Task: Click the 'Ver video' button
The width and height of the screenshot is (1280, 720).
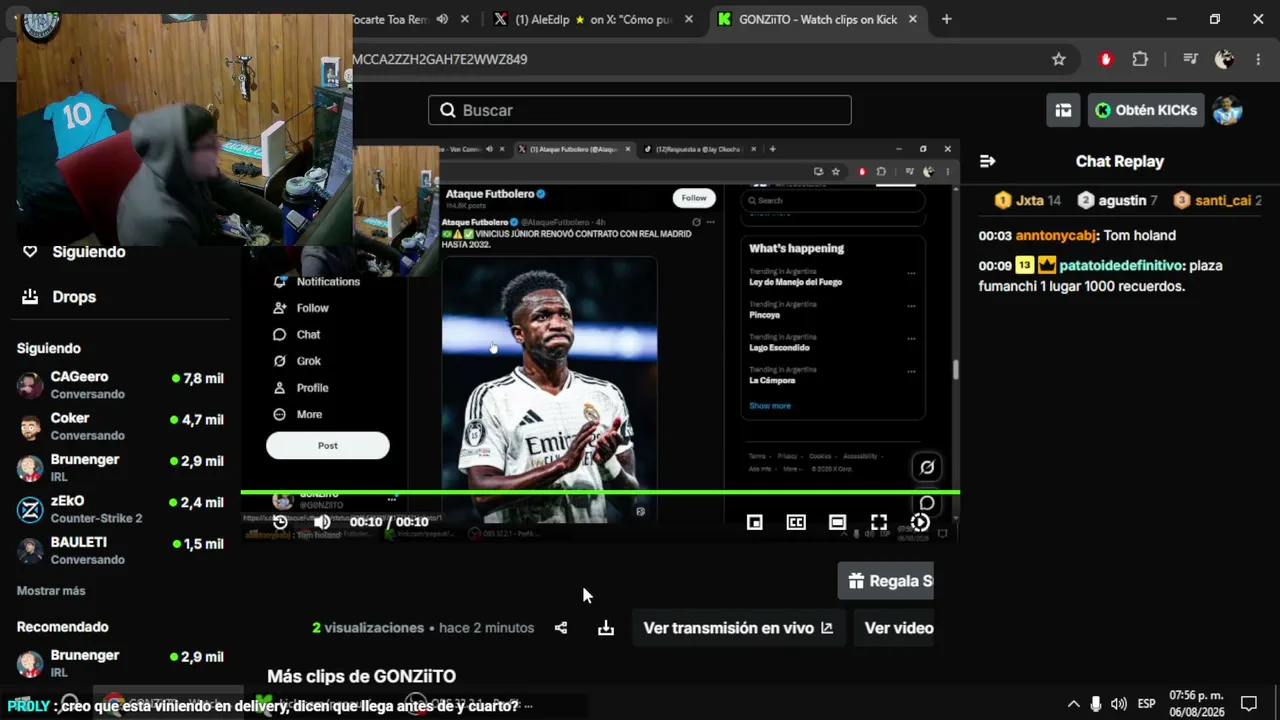Action: pos(894,628)
